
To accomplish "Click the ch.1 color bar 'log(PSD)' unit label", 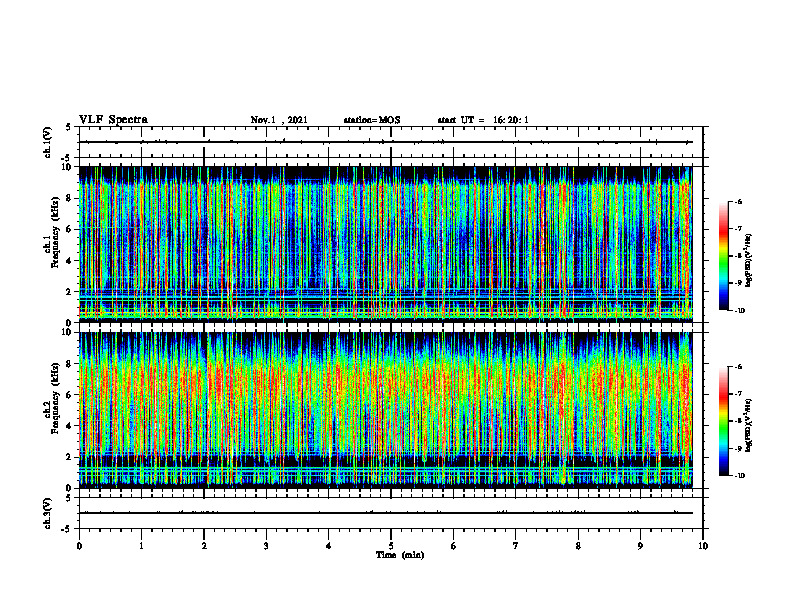I will pos(749,261).
